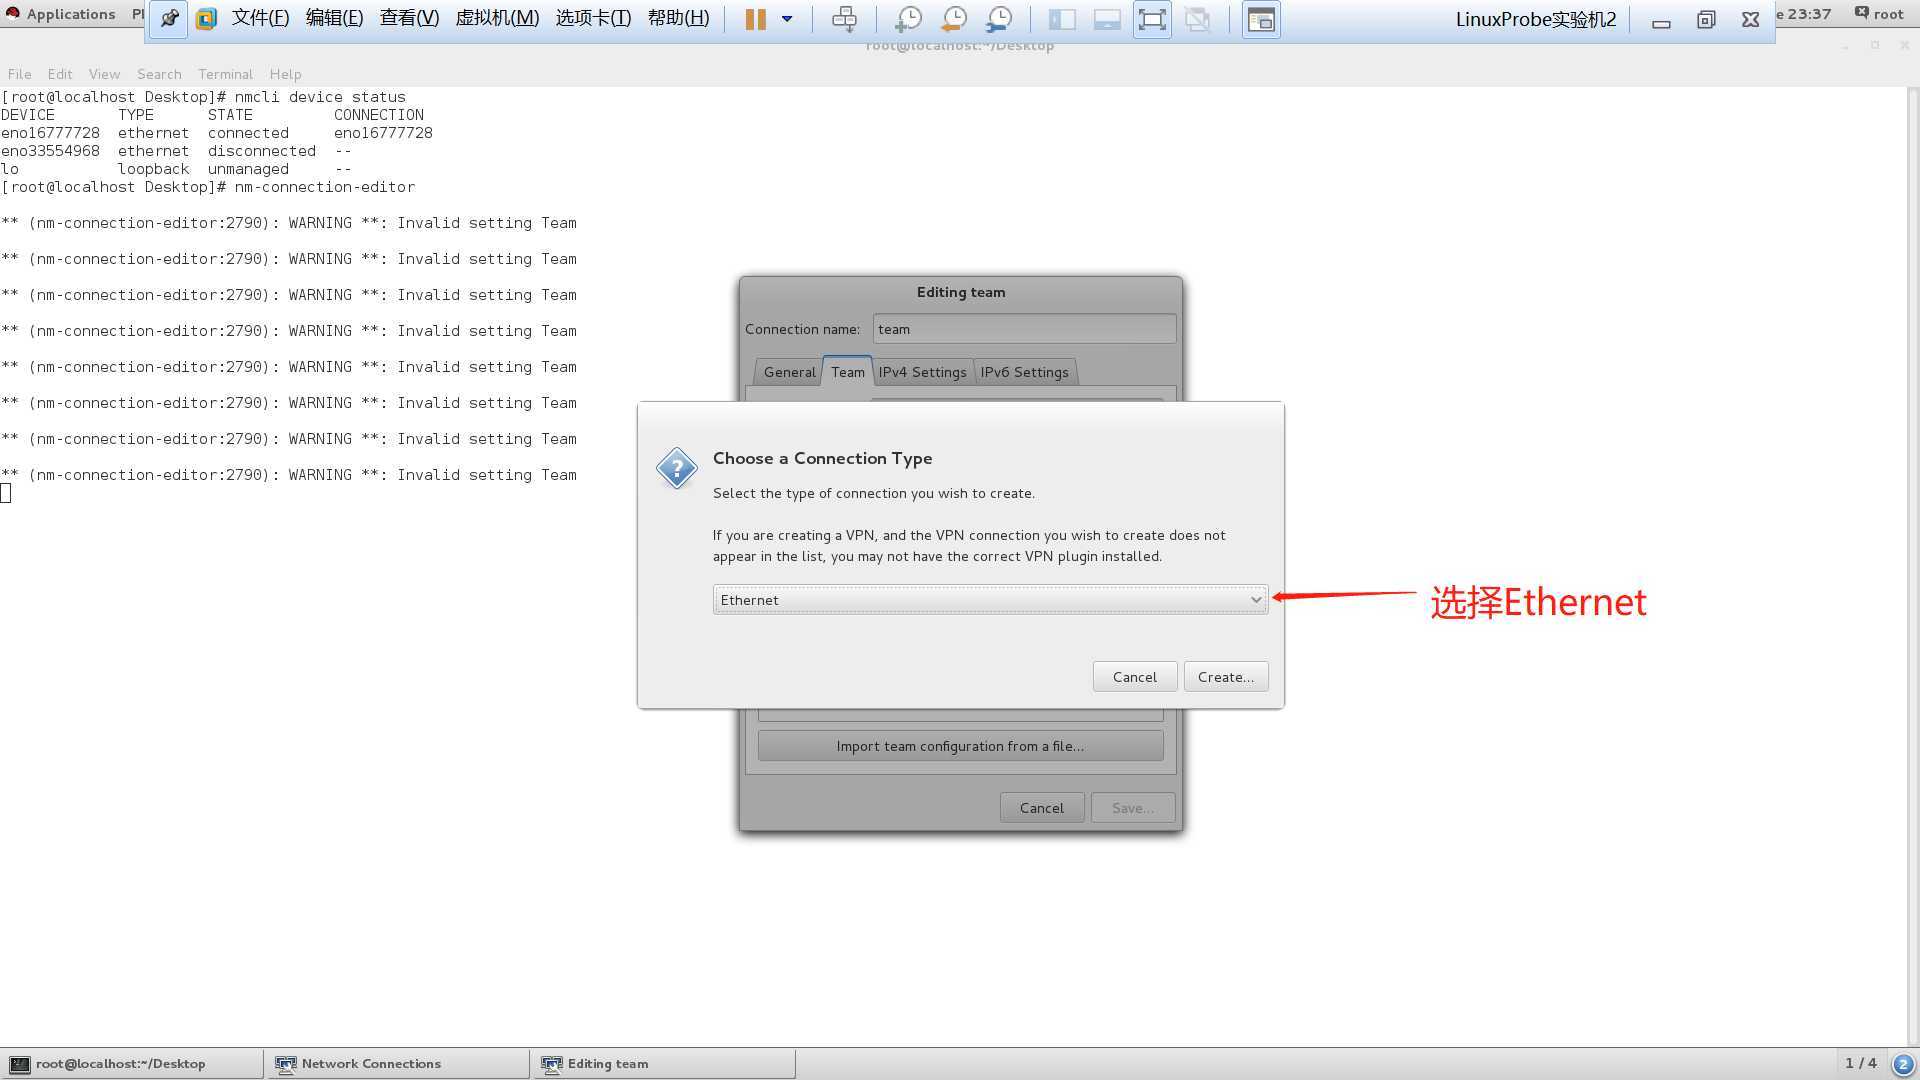The width and height of the screenshot is (1920, 1080).
Task: Click General tab in Editing team dialog
Action: tap(789, 372)
